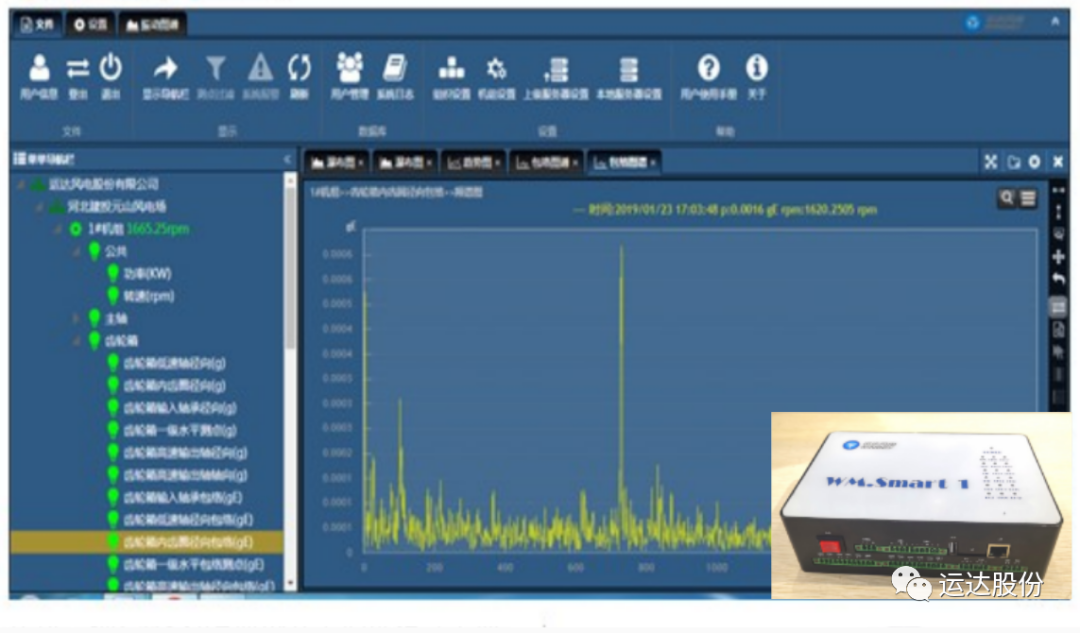Screen dimensions: 1080x633
Task: Click the tallest spectrum peak near 750
Action: (x=622, y=246)
